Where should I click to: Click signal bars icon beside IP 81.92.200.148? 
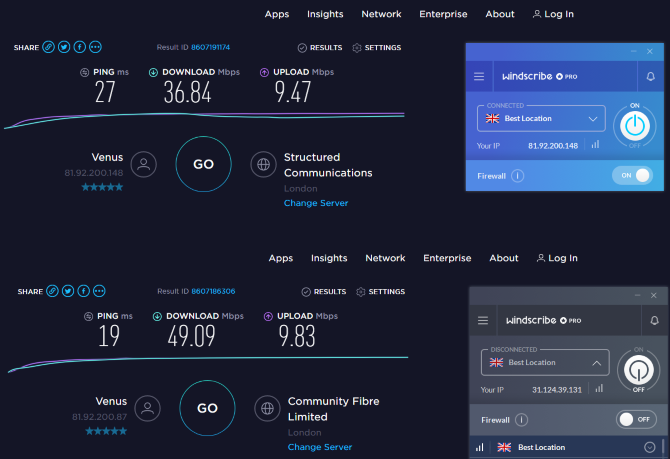pos(595,144)
